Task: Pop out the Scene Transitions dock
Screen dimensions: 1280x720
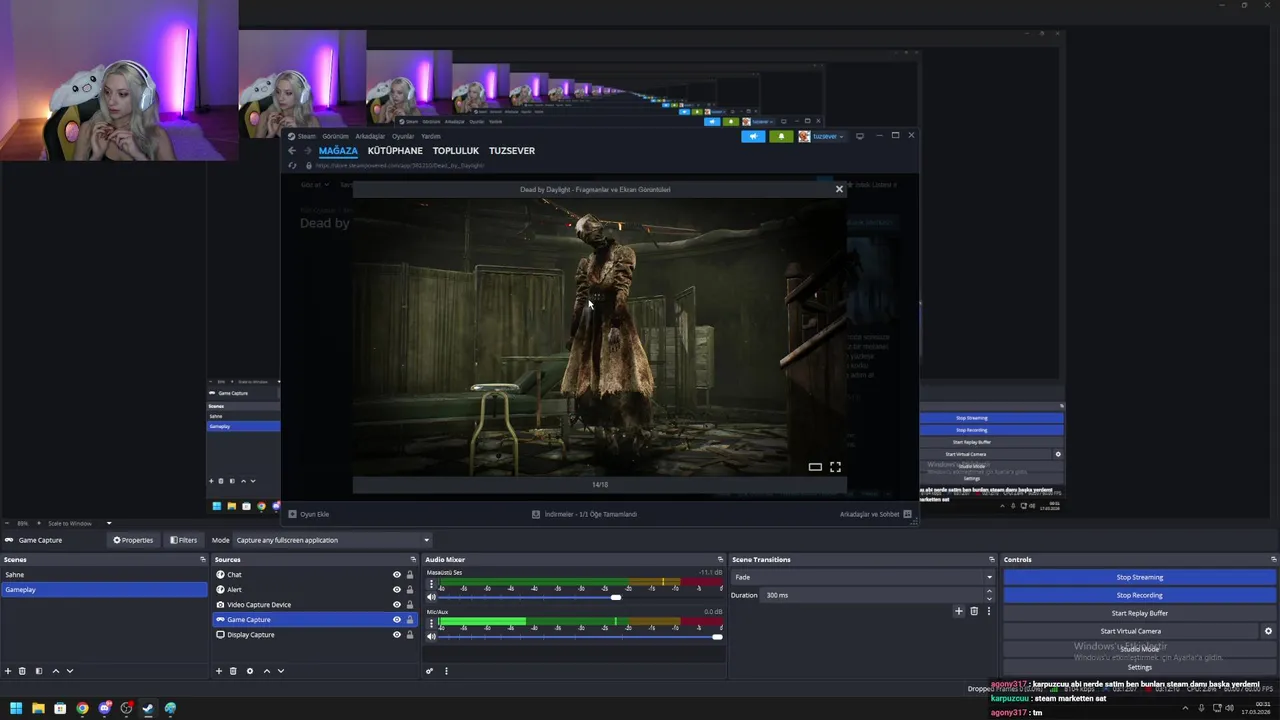Action: [992, 560]
